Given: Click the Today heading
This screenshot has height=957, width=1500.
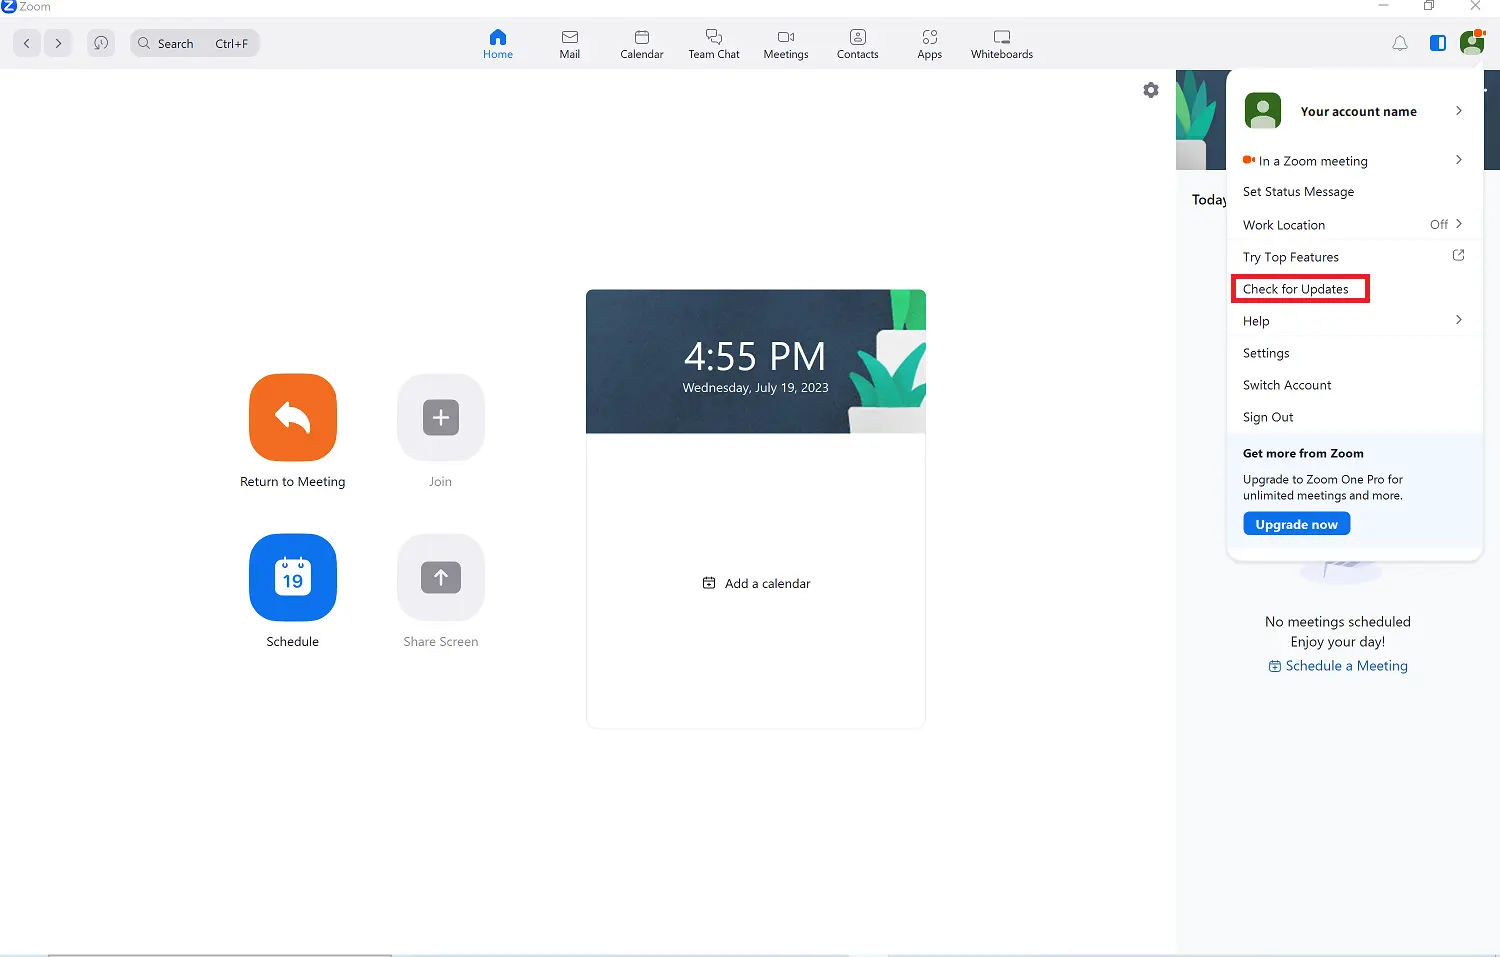Looking at the screenshot, I should (x=1209, y=200).
